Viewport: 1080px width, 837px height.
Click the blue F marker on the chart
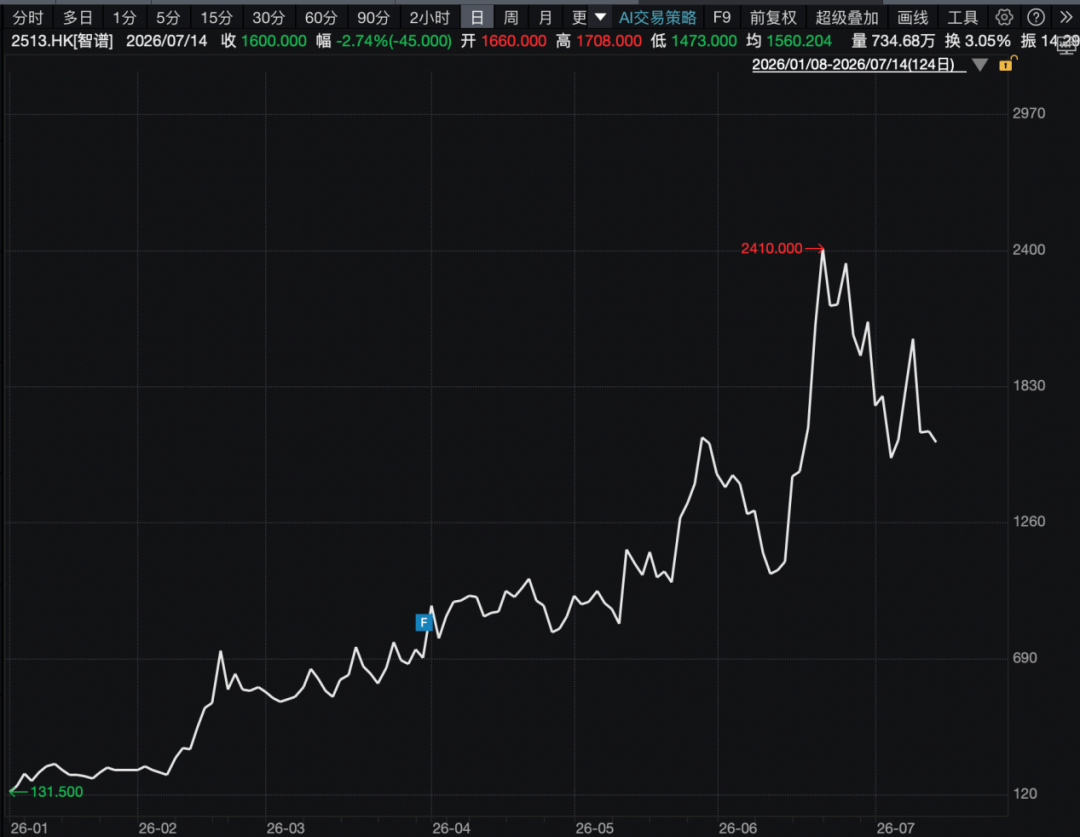[x=424, y=623]
